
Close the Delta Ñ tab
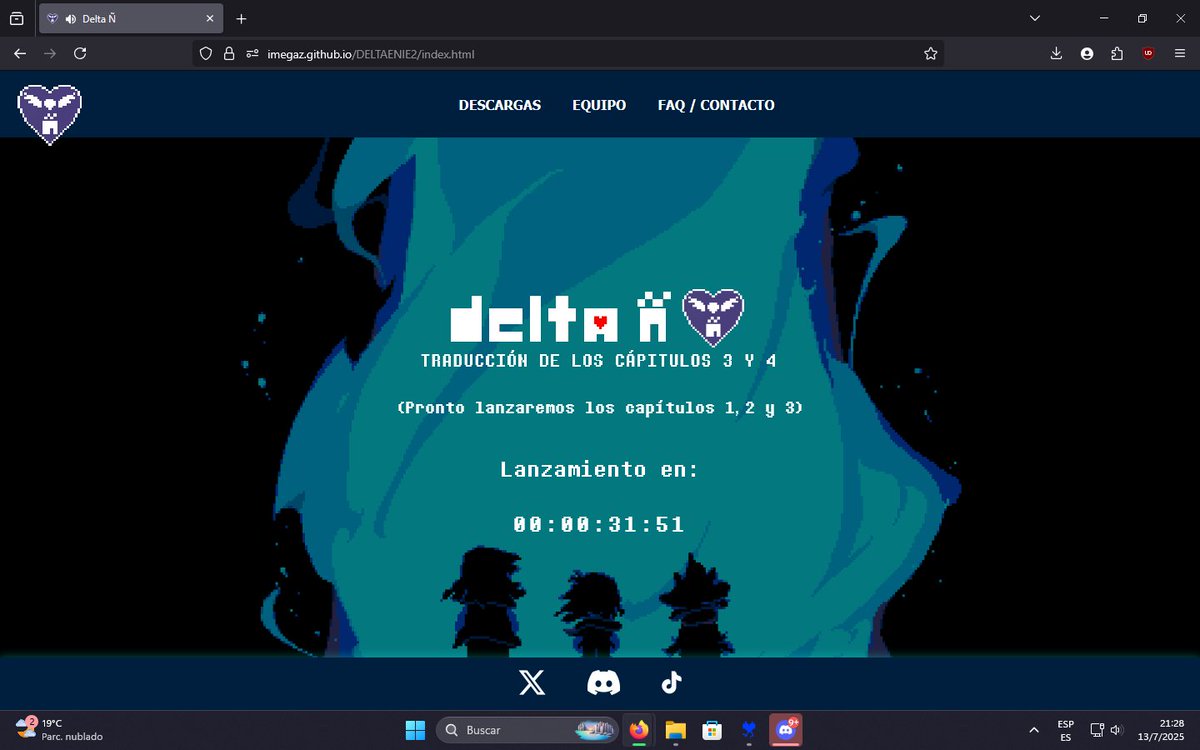click(x=208, y=19)
